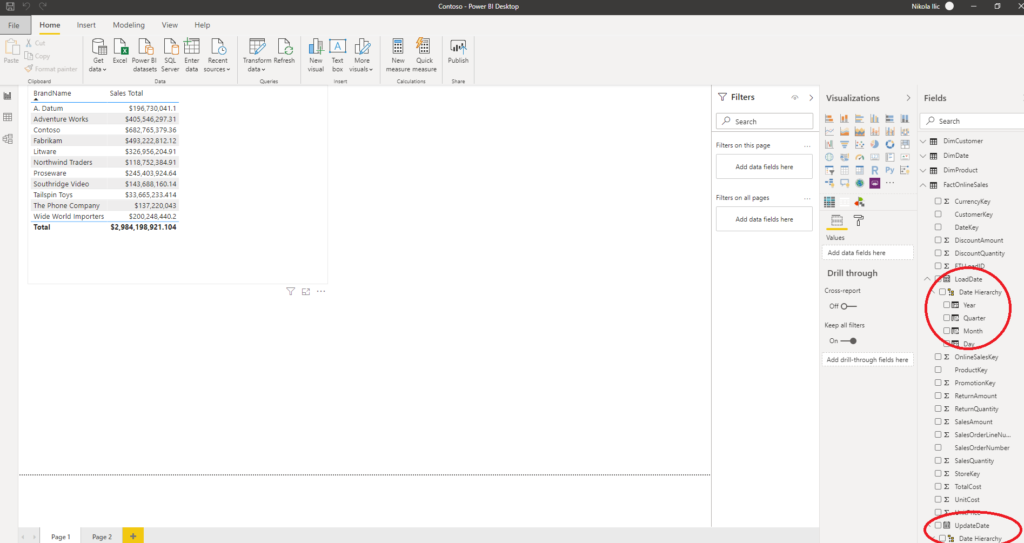The height and width of the screenshot is (543, 1024).
Task: Open the View ribbon tab
Action: click(170, 25)
